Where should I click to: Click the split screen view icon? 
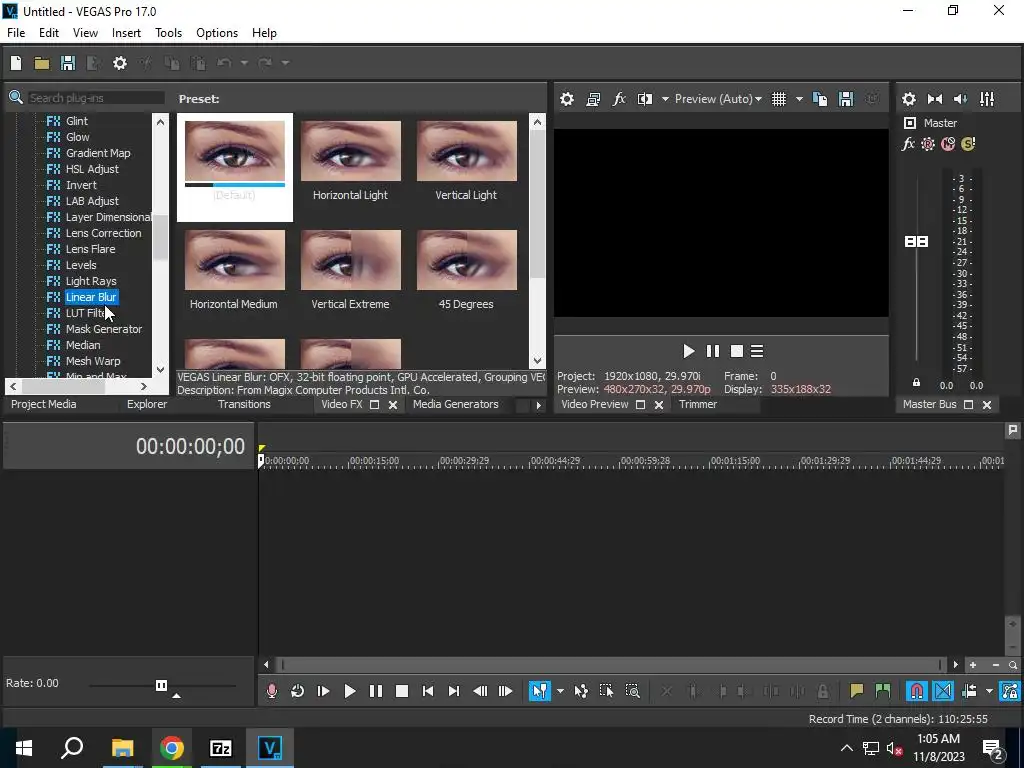[645, 99]
